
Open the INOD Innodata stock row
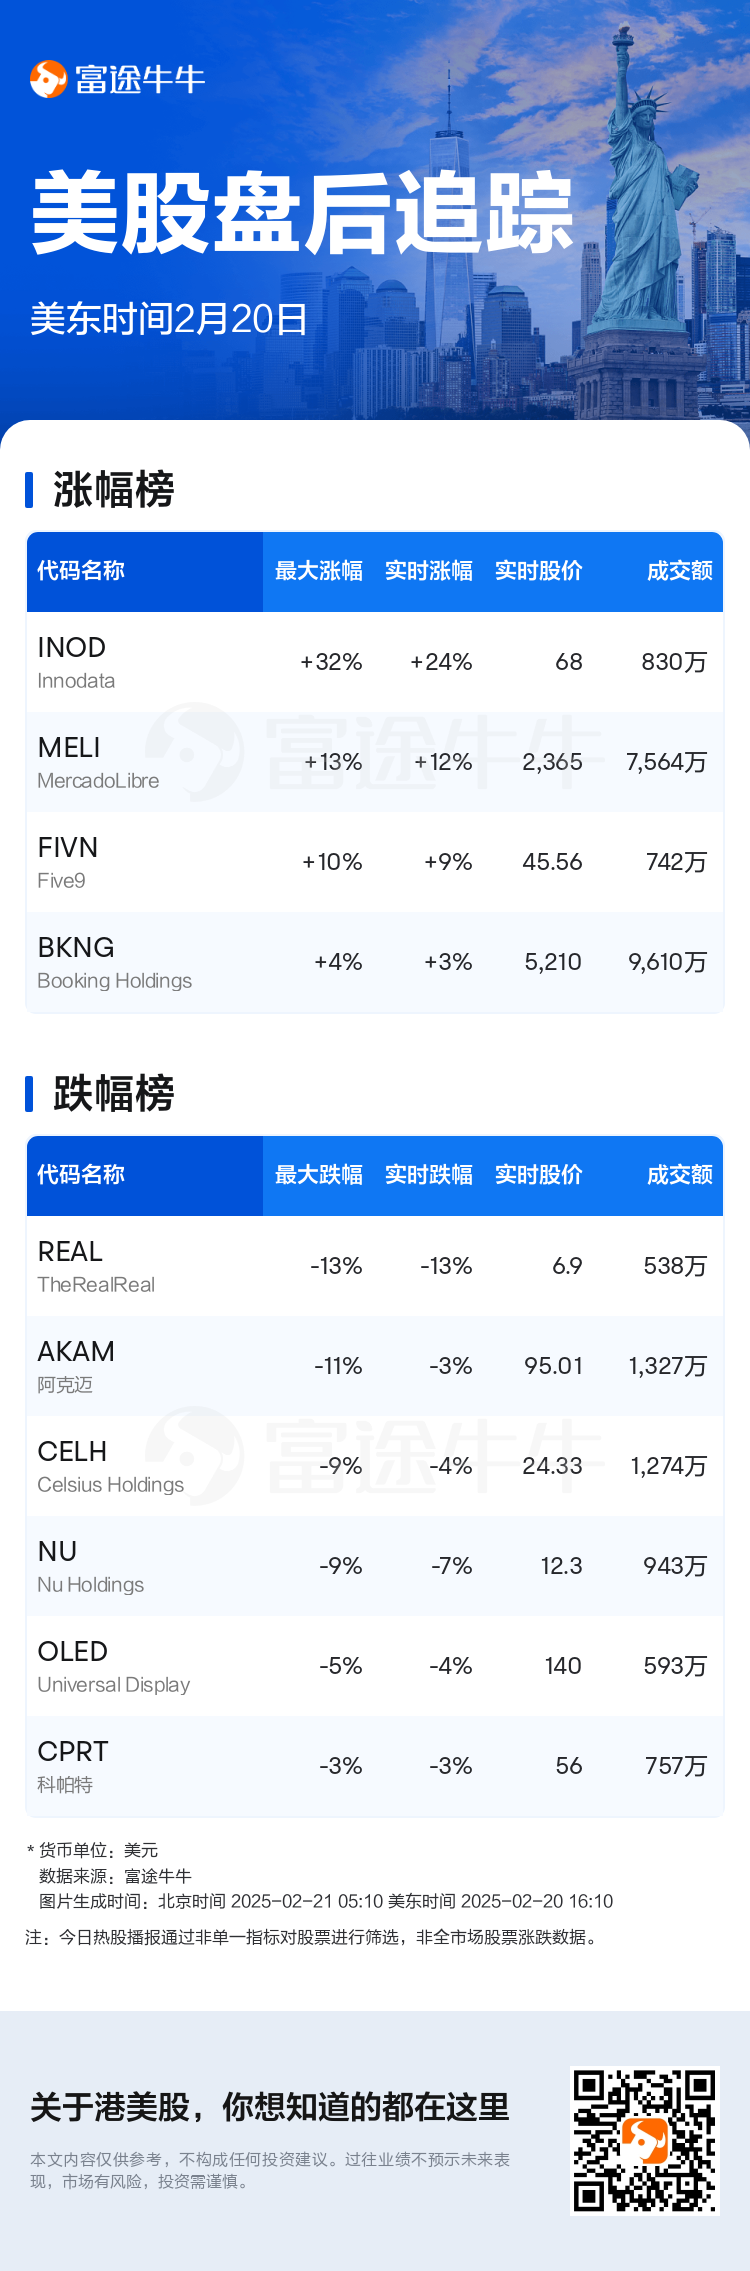(x=374, y=662)
